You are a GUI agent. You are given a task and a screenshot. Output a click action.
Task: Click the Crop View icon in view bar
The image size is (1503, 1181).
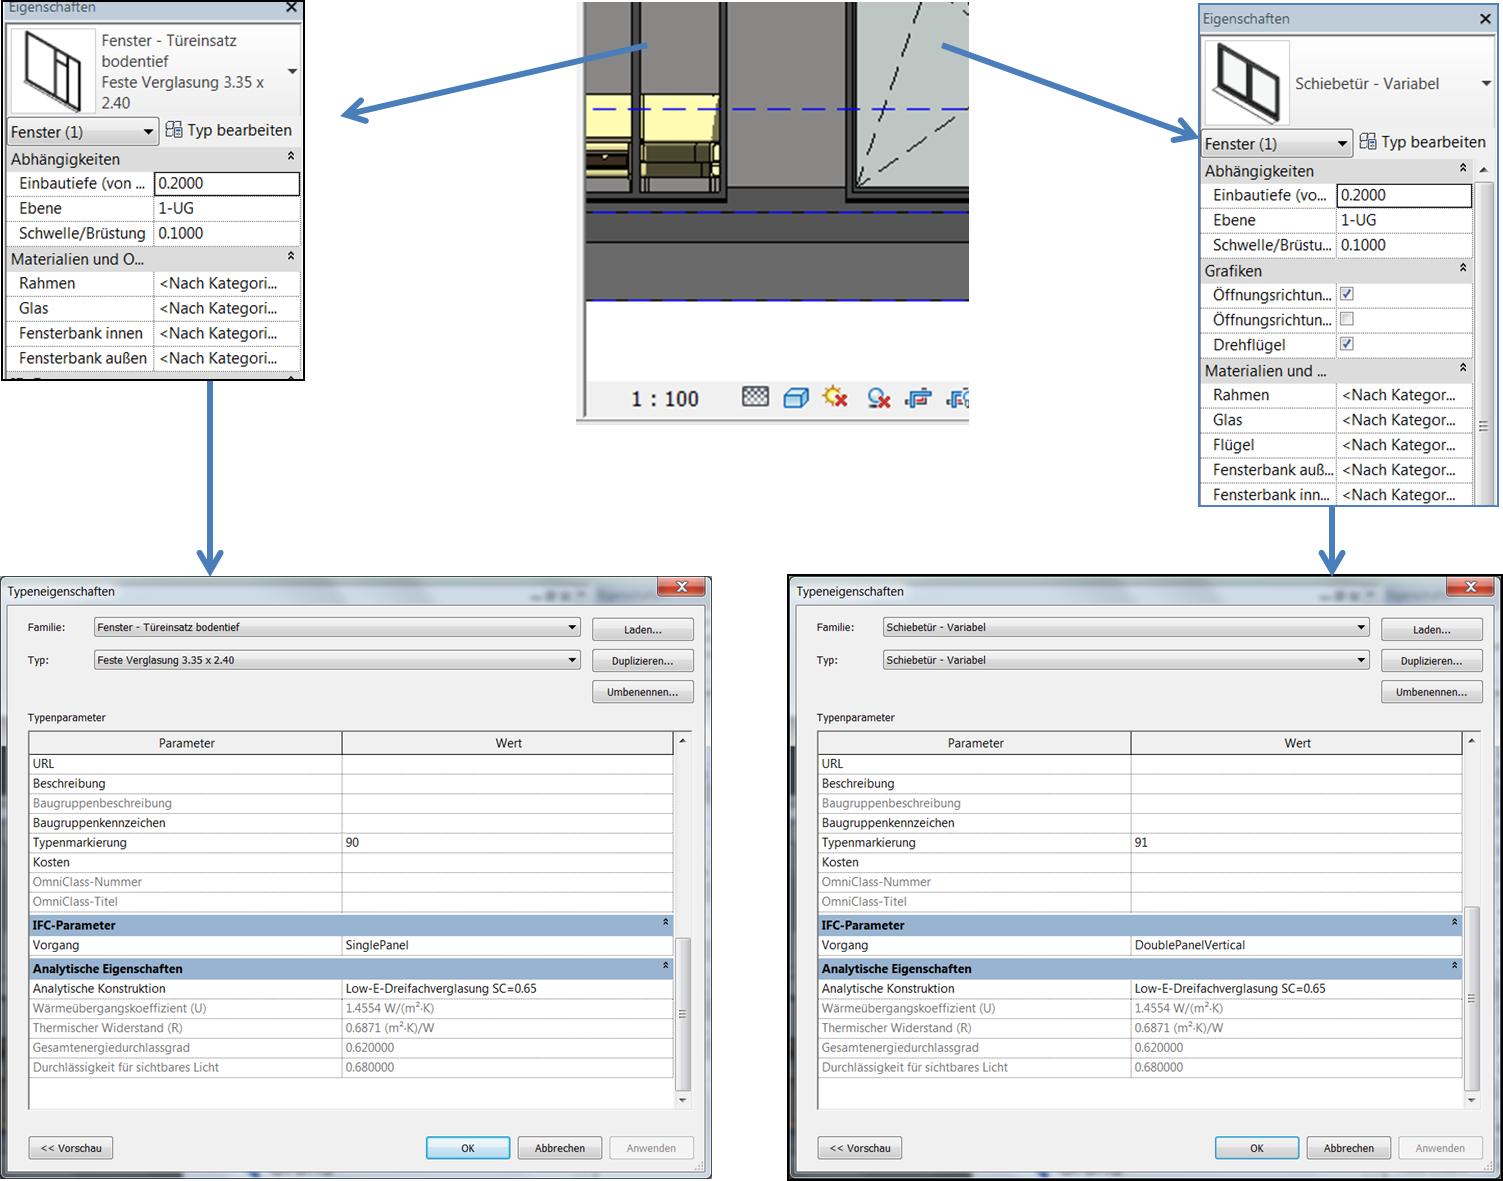pyautogui.click(x=918, y=398)
